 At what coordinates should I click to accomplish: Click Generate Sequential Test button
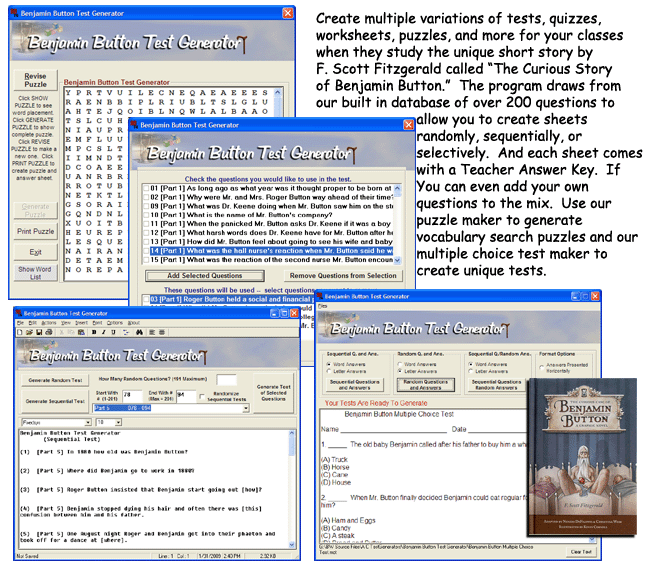55,401
